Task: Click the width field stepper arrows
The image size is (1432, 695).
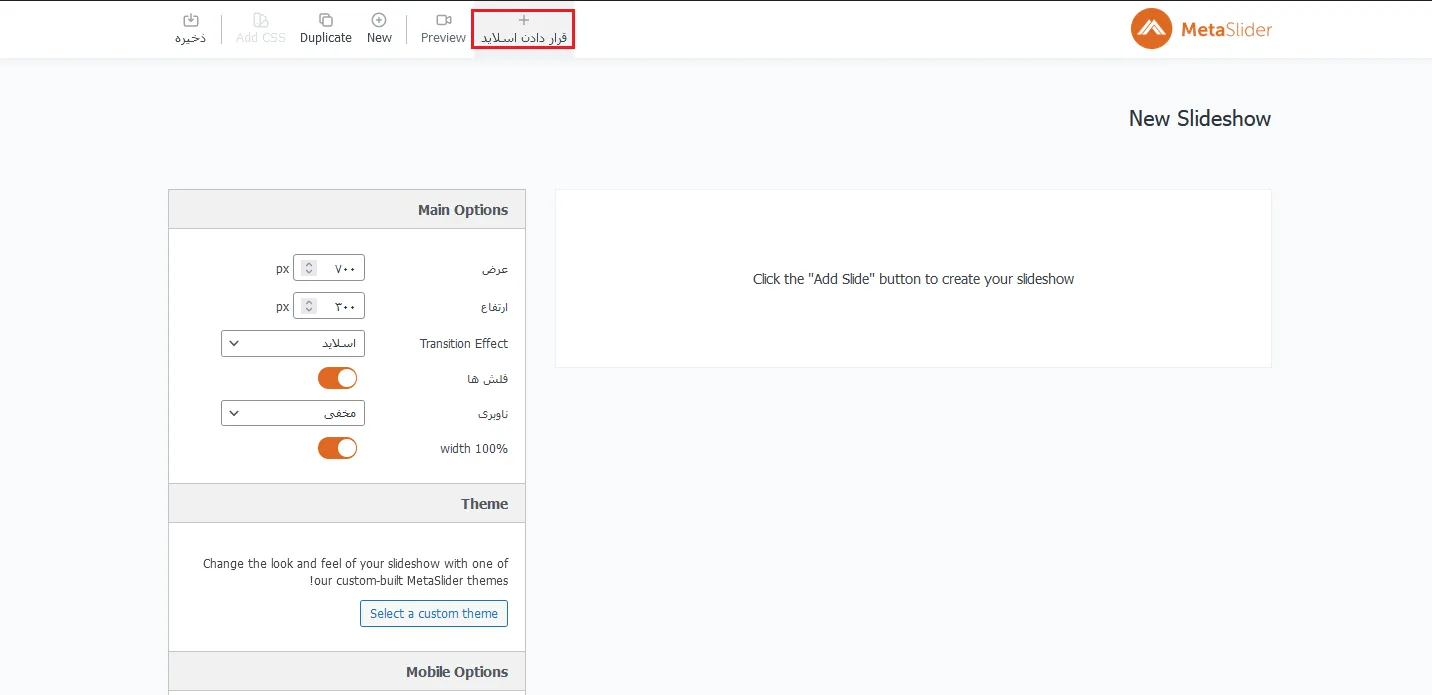Action: [309, 268]
